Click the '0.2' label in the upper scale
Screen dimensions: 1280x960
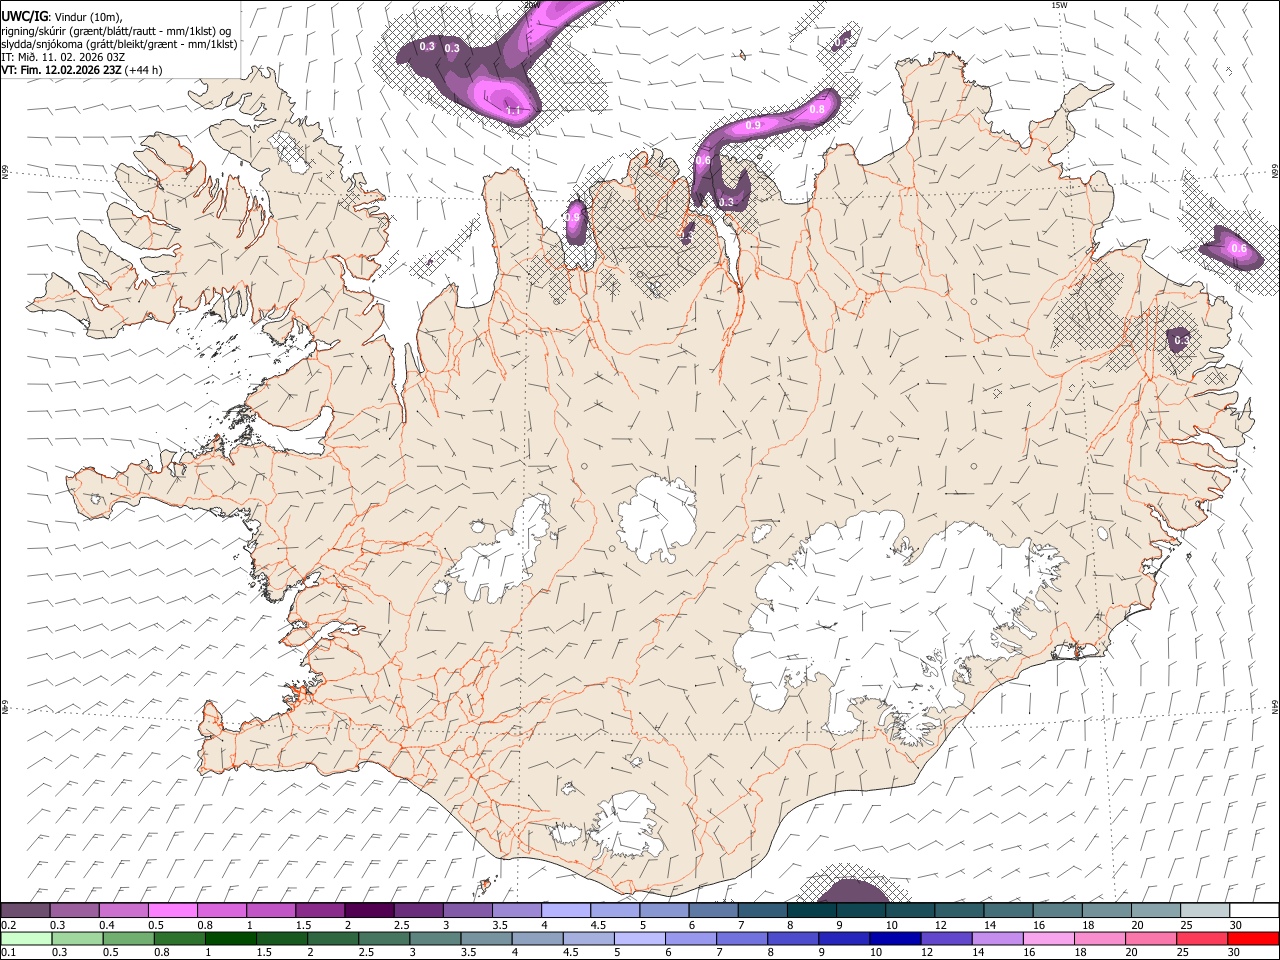[8, 925]
